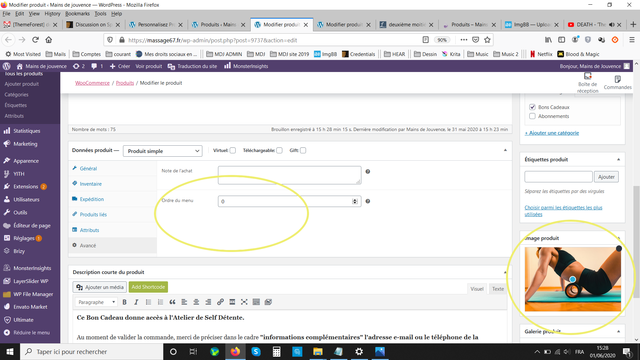The width and height of the screenshot is (640, 360).
Task: Open Firefox History menu
Action: (x=52, y=13)
